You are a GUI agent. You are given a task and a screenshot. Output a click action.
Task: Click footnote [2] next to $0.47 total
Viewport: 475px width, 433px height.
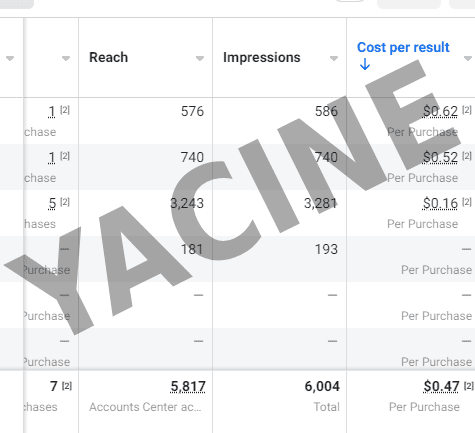click(x=469, y=386)
